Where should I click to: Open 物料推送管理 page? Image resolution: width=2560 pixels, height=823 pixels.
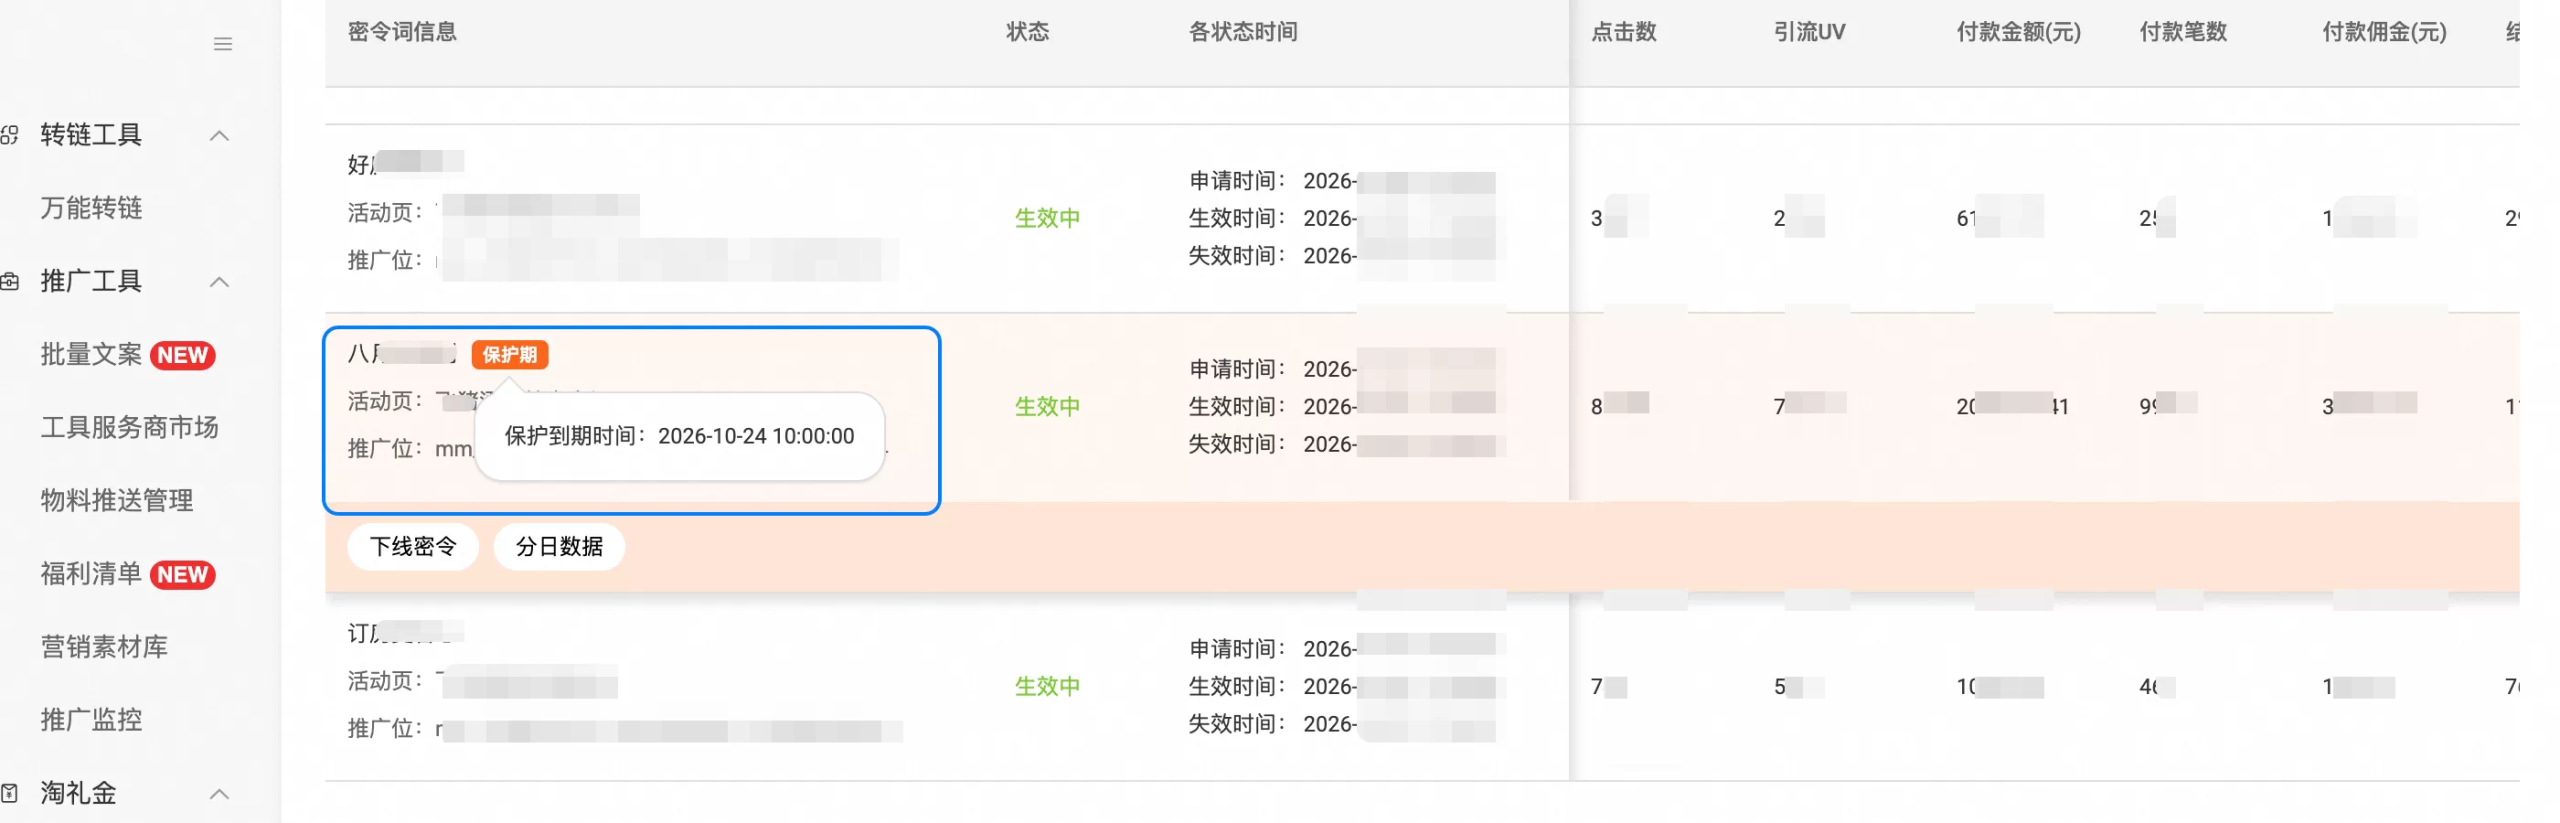[x=117, y=501]
